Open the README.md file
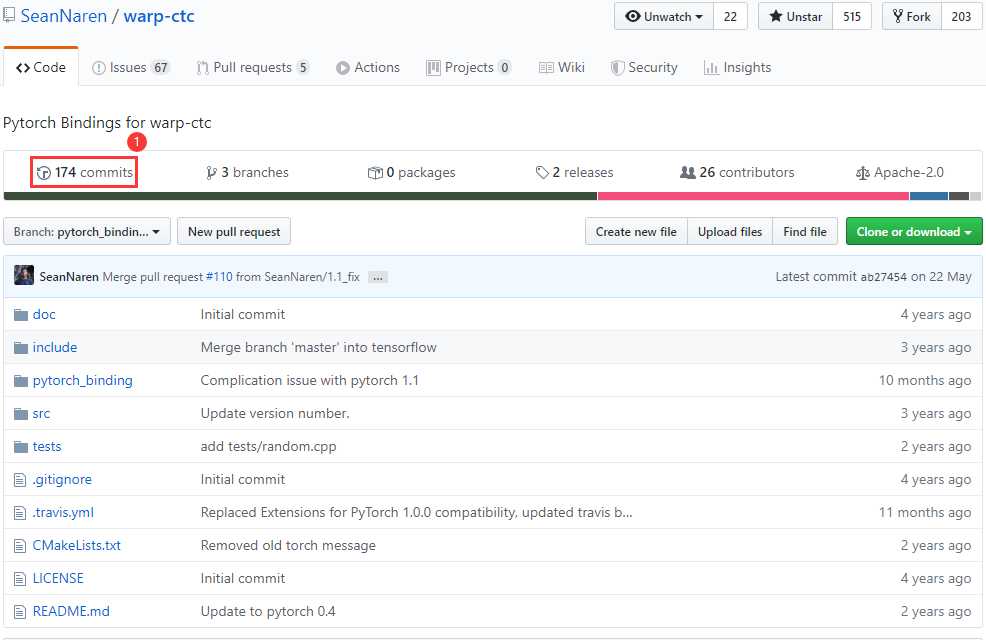 71,611
